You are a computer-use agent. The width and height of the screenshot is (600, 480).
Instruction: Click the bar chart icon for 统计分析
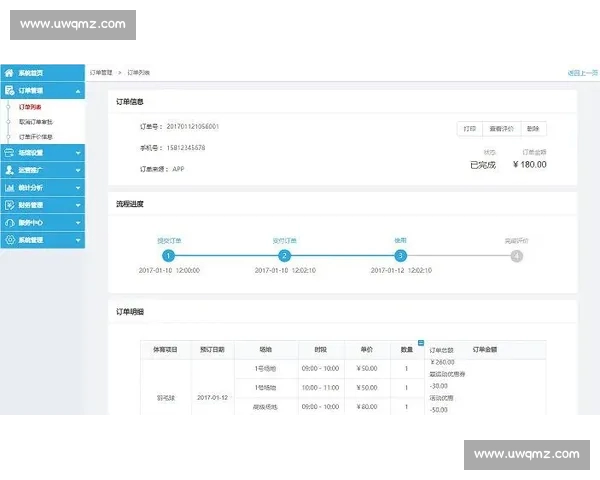click(x=10, y=188)
